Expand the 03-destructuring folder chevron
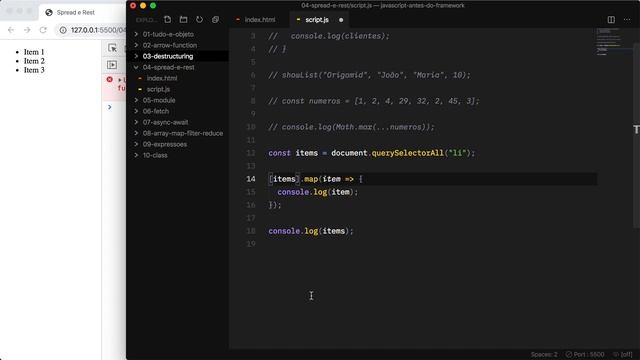640x360 pixels. point(136,56)
